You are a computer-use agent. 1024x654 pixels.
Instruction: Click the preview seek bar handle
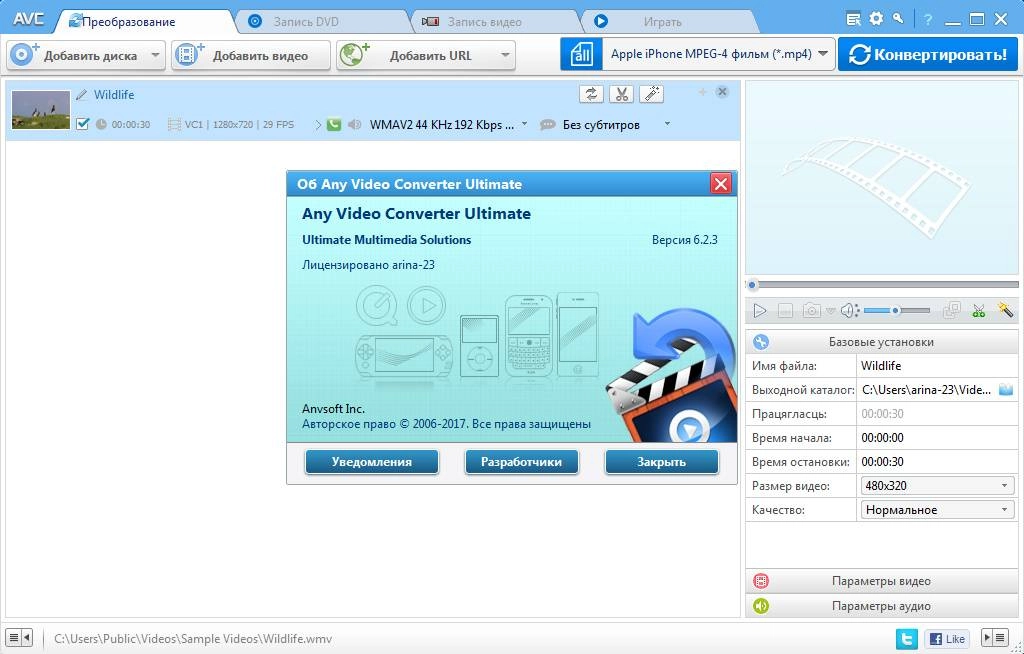click(752, 285)
